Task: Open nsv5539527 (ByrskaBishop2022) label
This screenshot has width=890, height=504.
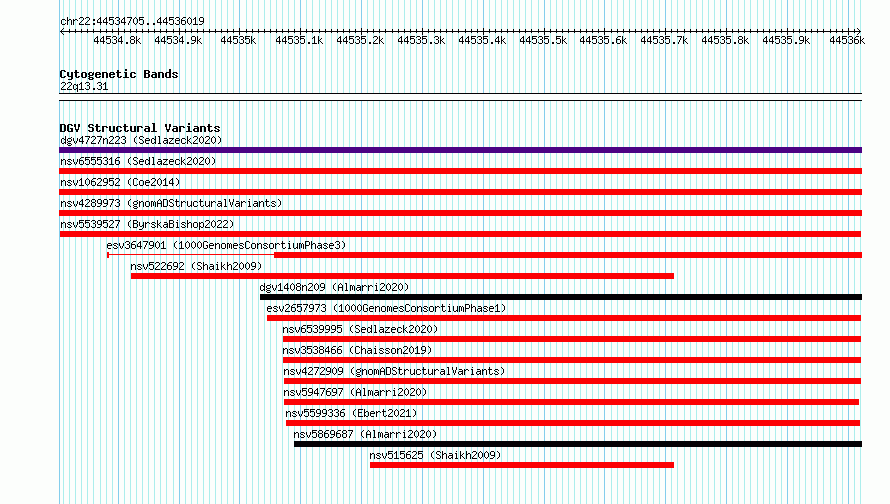Action: (x=147, y=224)
